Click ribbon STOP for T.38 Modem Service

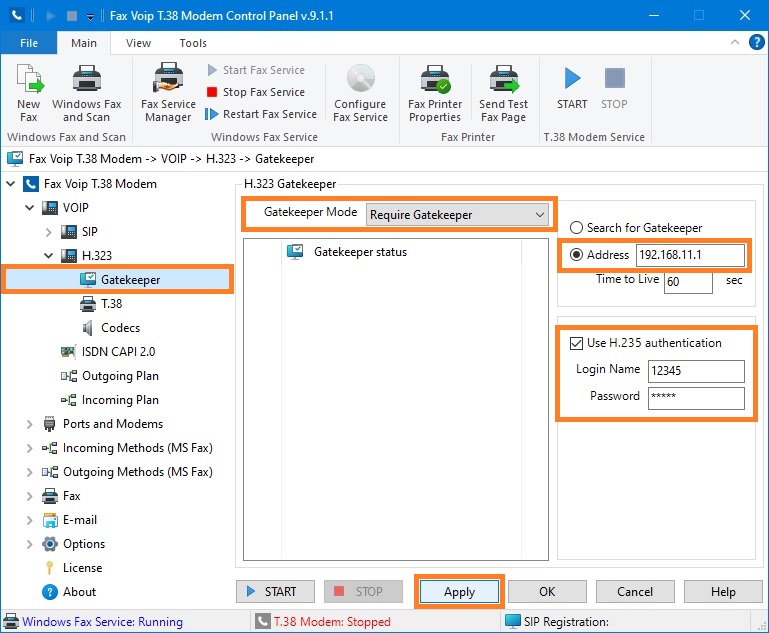click(614, 88)
